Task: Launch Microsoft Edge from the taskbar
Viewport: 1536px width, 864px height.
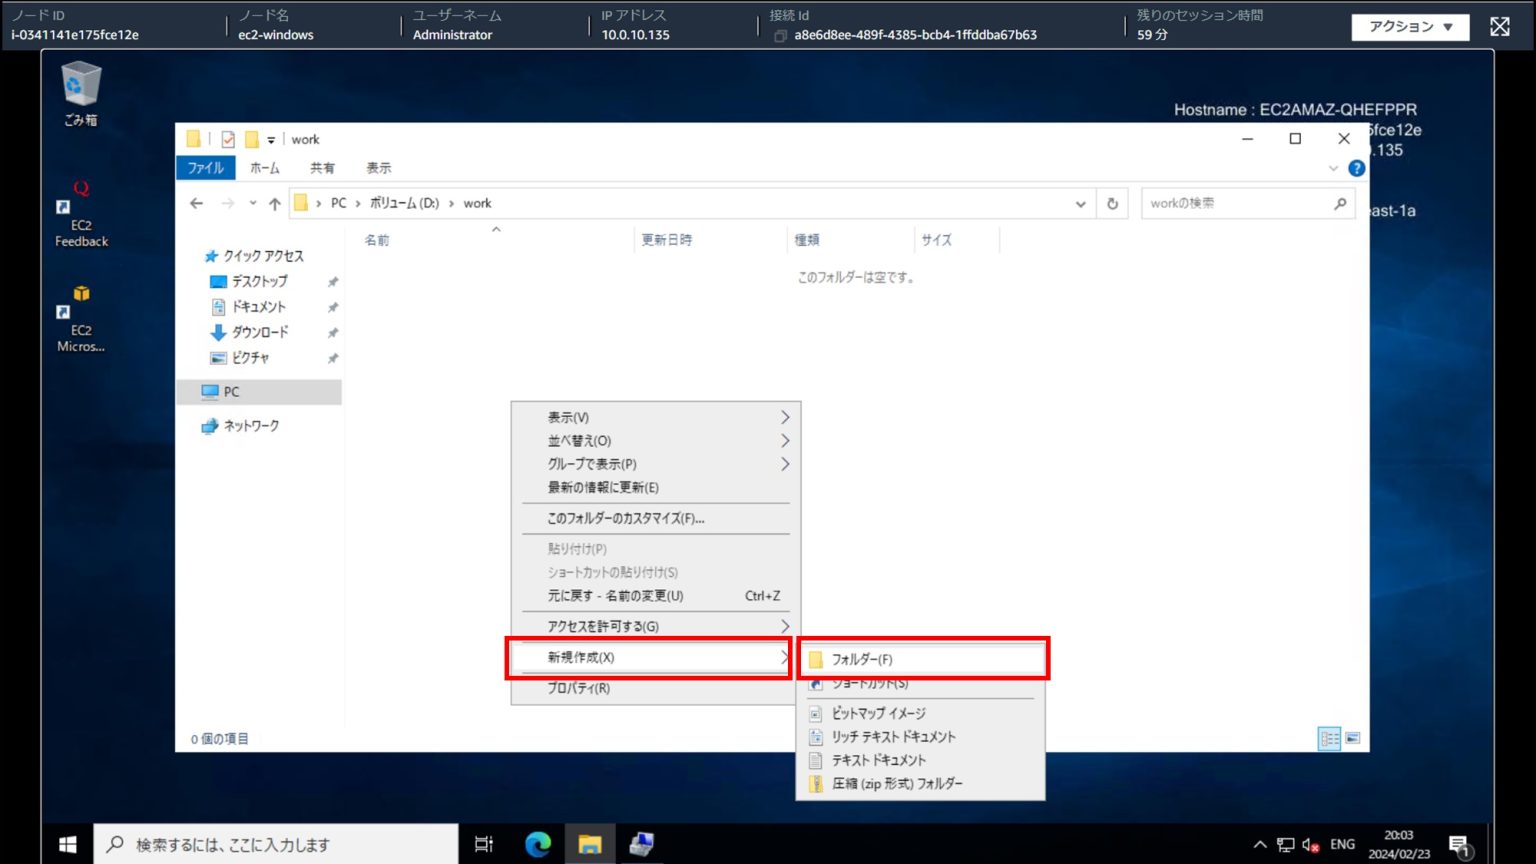Action: click(x=538, y=844)
